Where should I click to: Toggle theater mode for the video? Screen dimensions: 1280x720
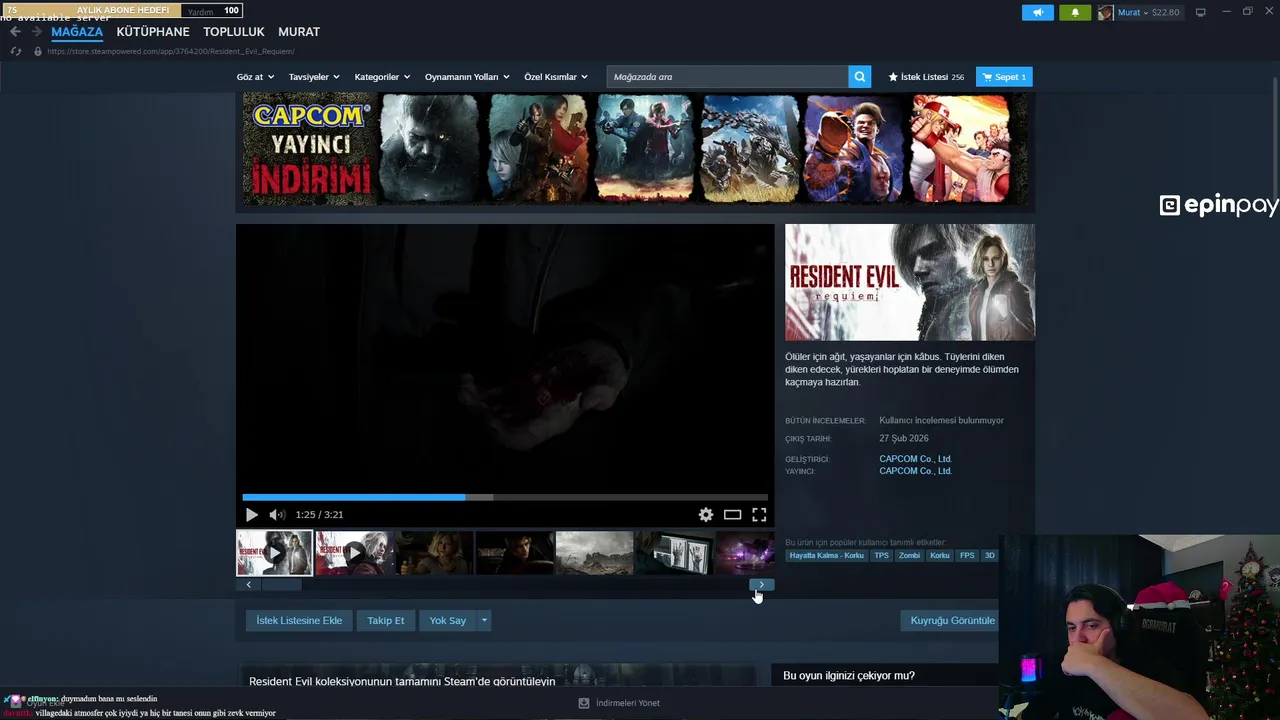tap(732, 515)
